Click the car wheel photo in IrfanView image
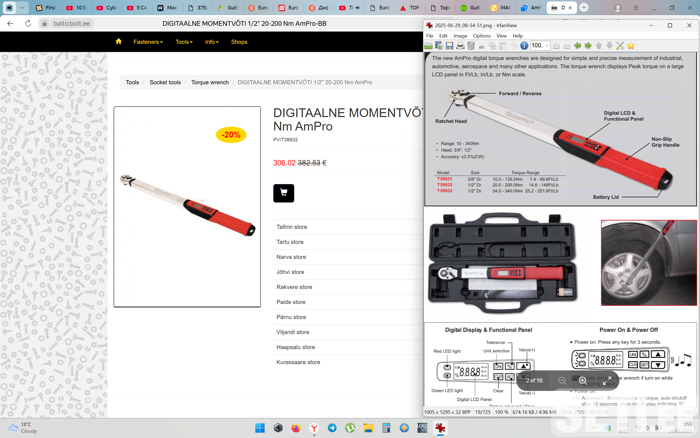Image resolution: width=700 pixels, height=438 pixels. 649,263
